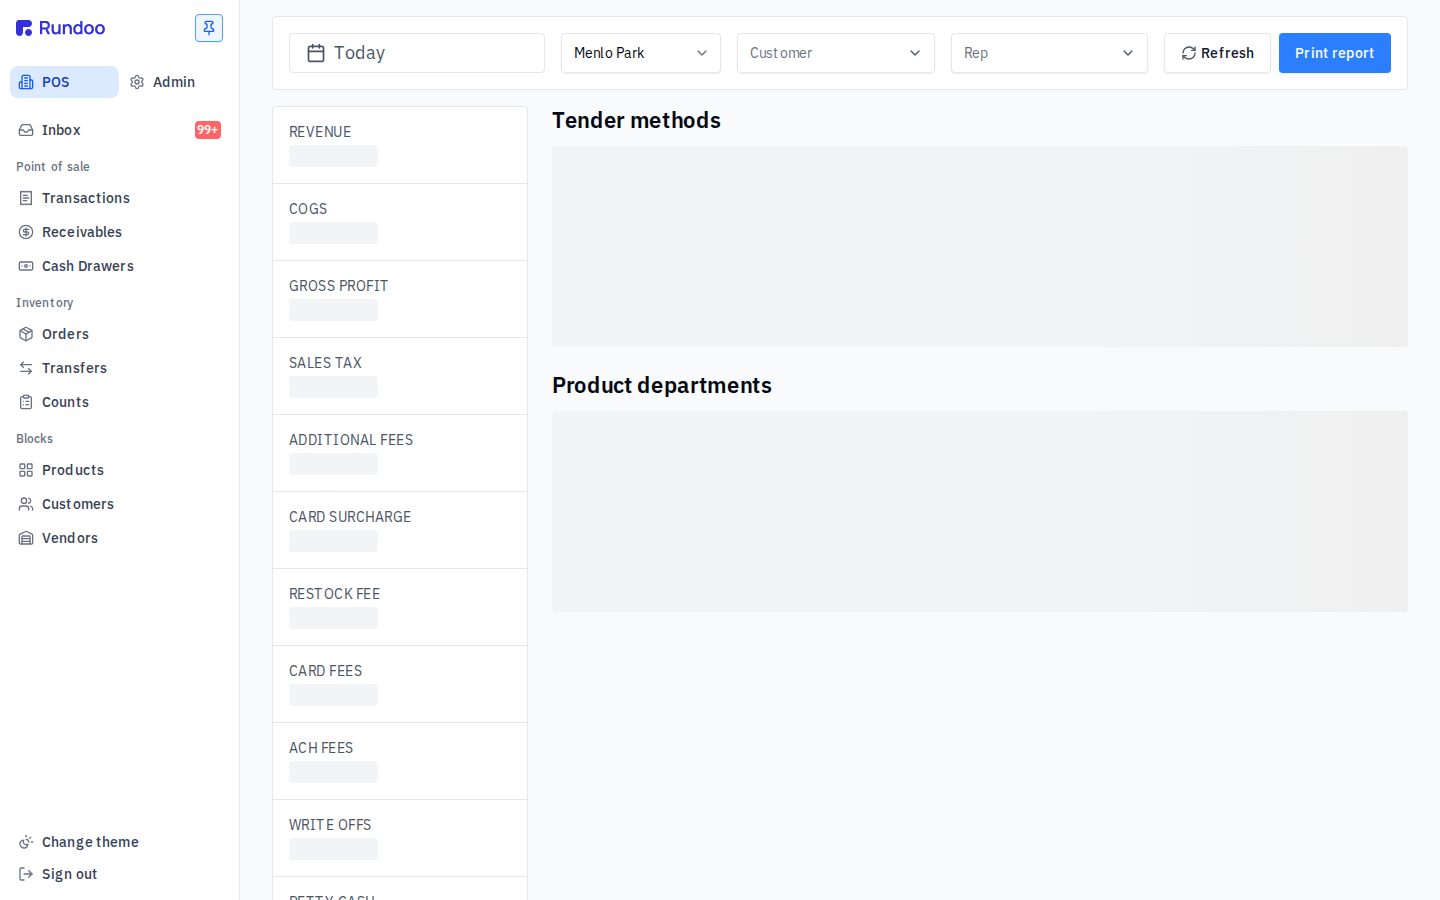Click the Transactions receipt icon

click(26, 198)
